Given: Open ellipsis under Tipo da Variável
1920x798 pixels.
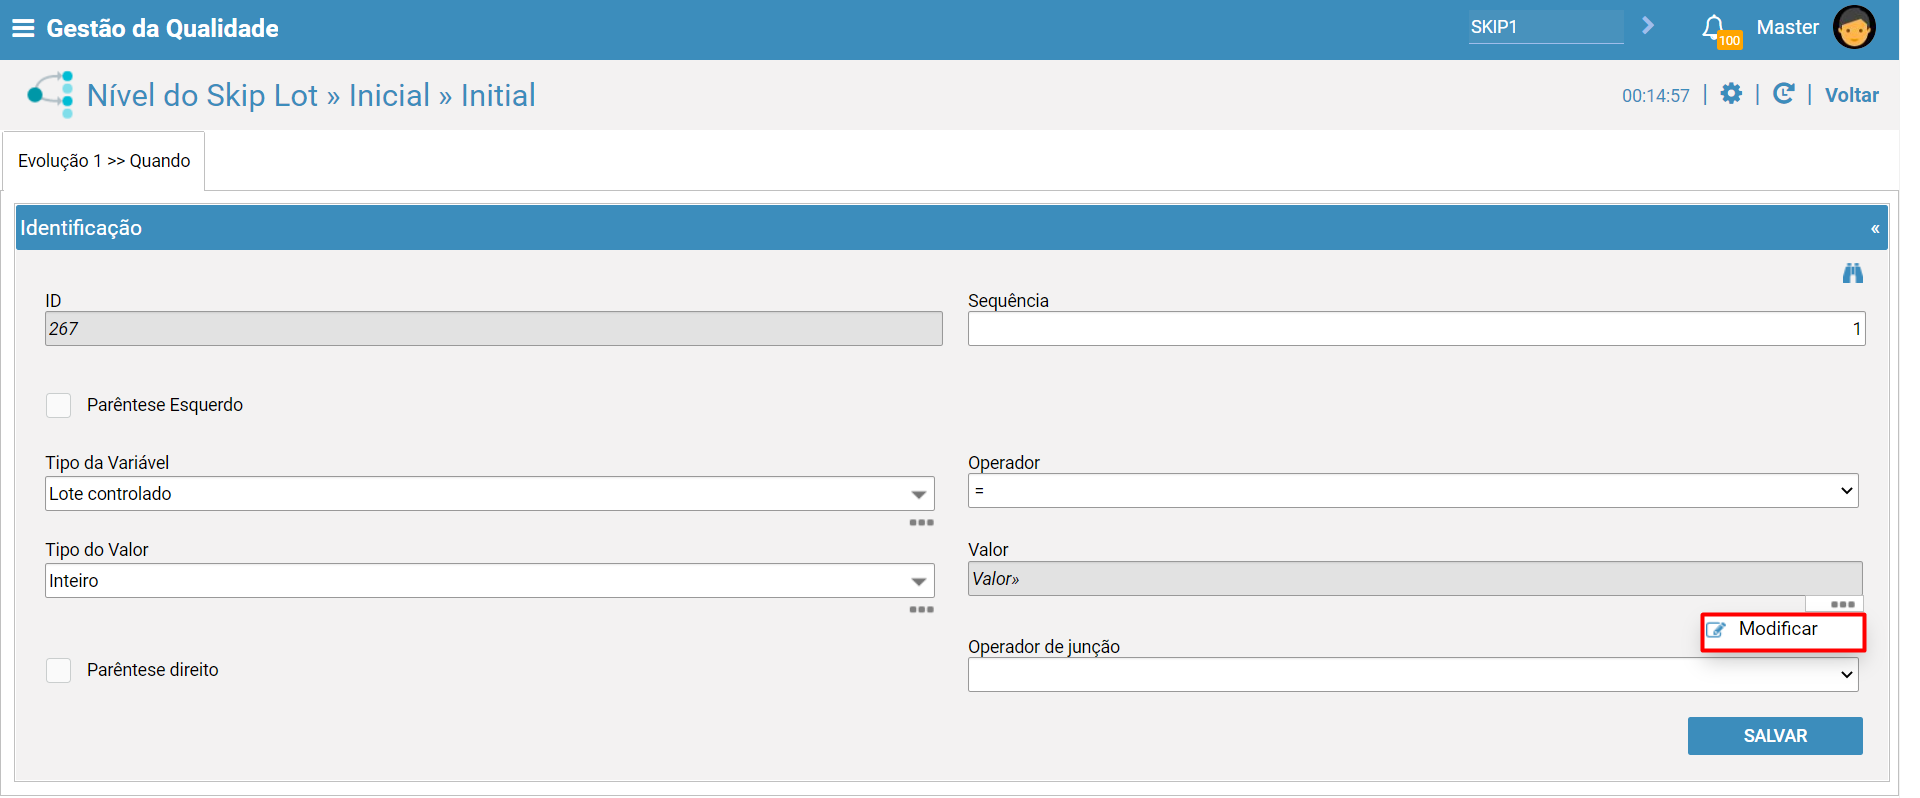Looking at the screenshot, I should point(921,523).
